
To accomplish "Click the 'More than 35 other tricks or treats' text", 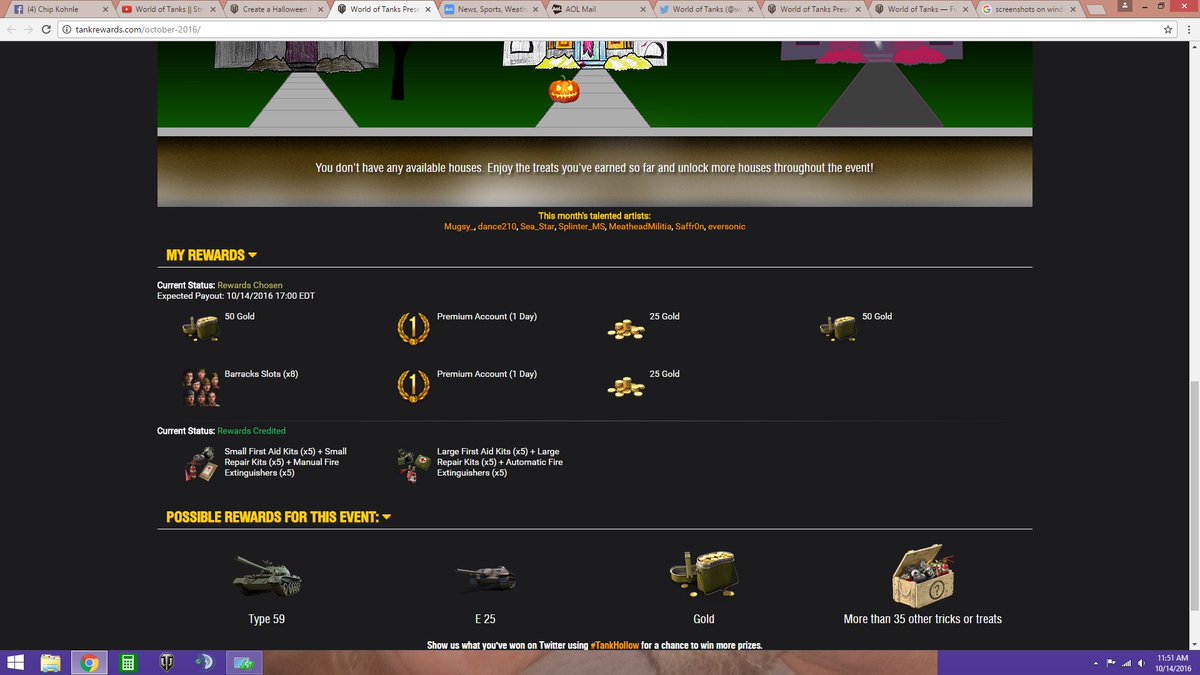I will click(923, 619).
